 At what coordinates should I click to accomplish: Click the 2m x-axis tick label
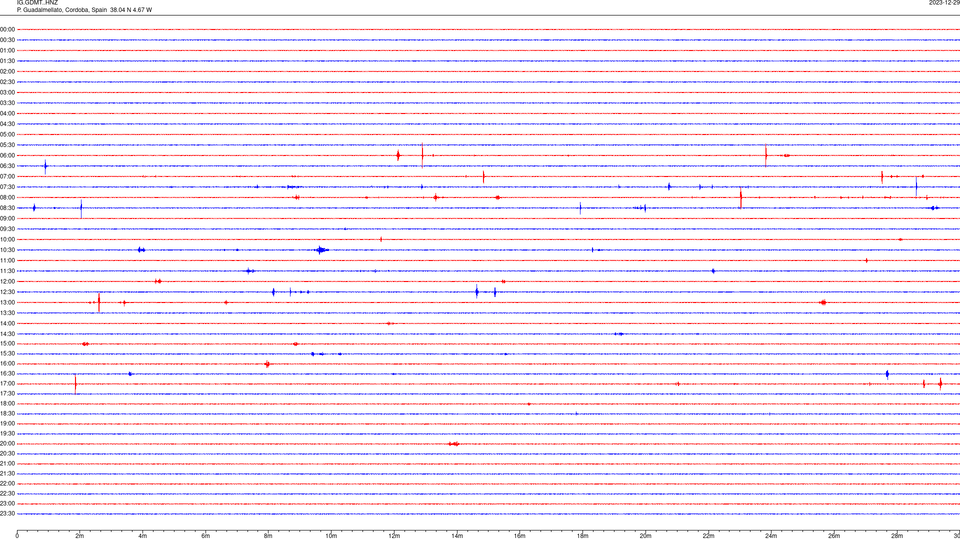coord(80,536)
